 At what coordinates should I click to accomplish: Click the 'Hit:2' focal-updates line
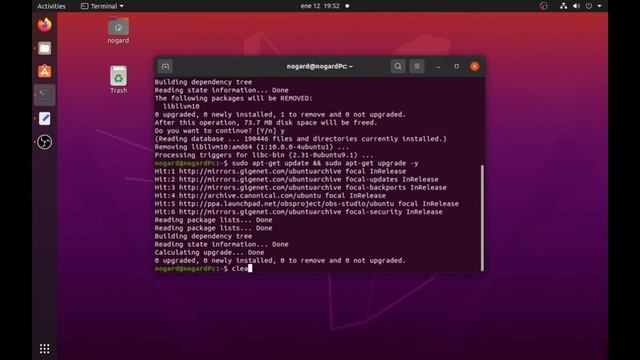click(296, 180)
